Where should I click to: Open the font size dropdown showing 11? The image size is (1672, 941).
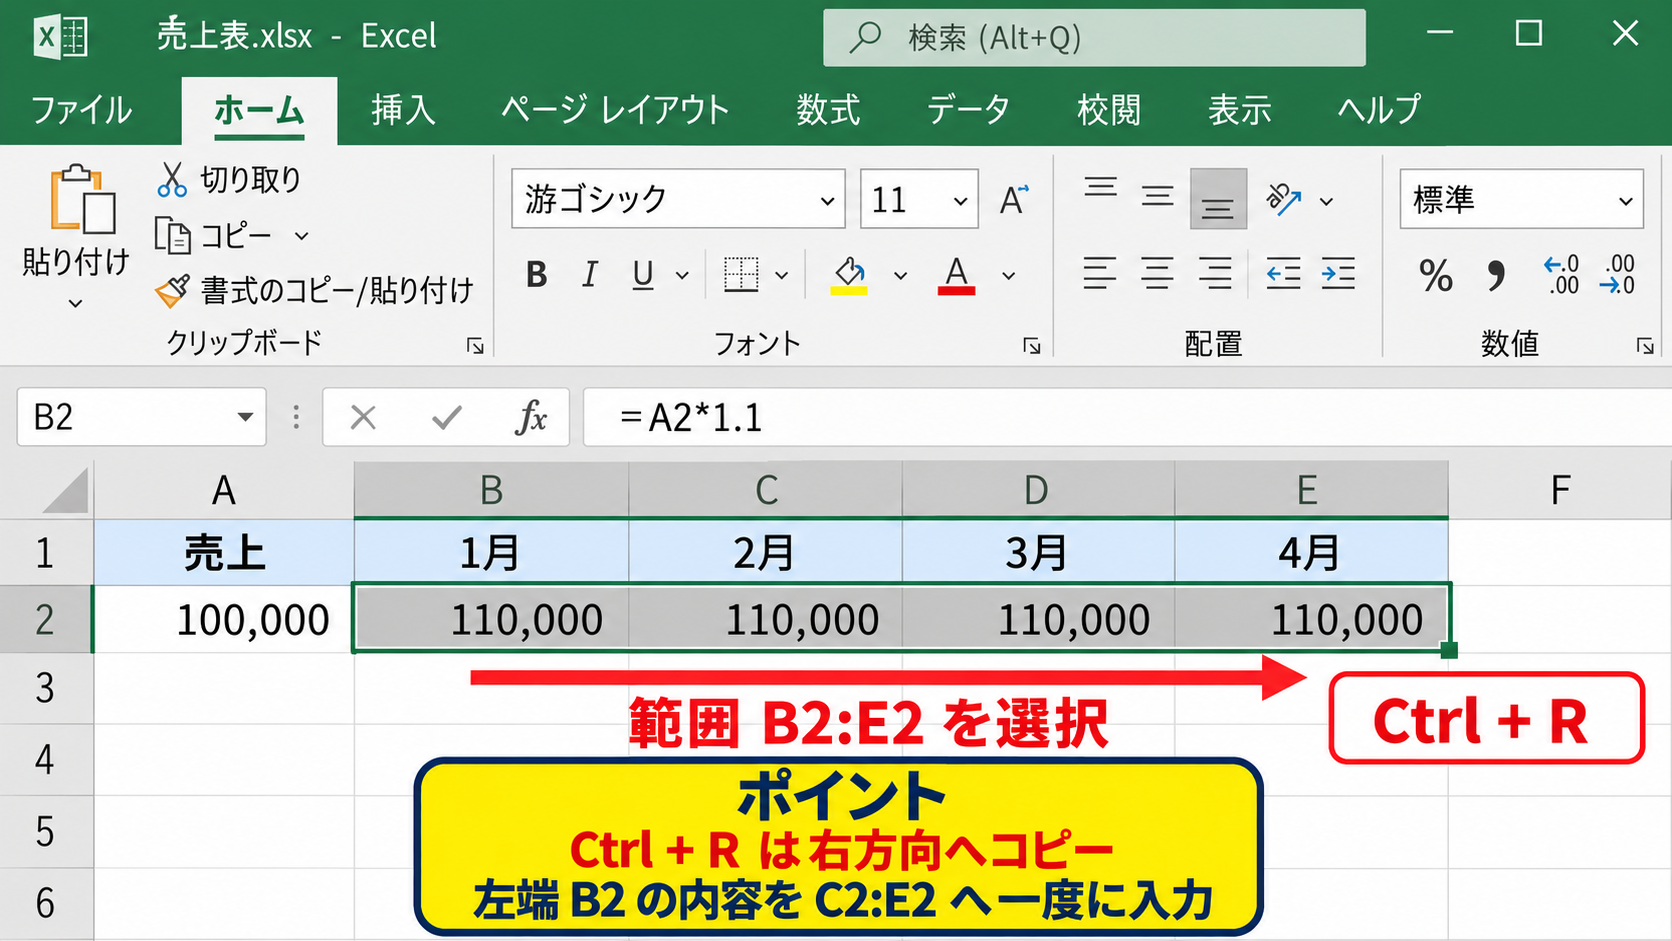[960, 200]
